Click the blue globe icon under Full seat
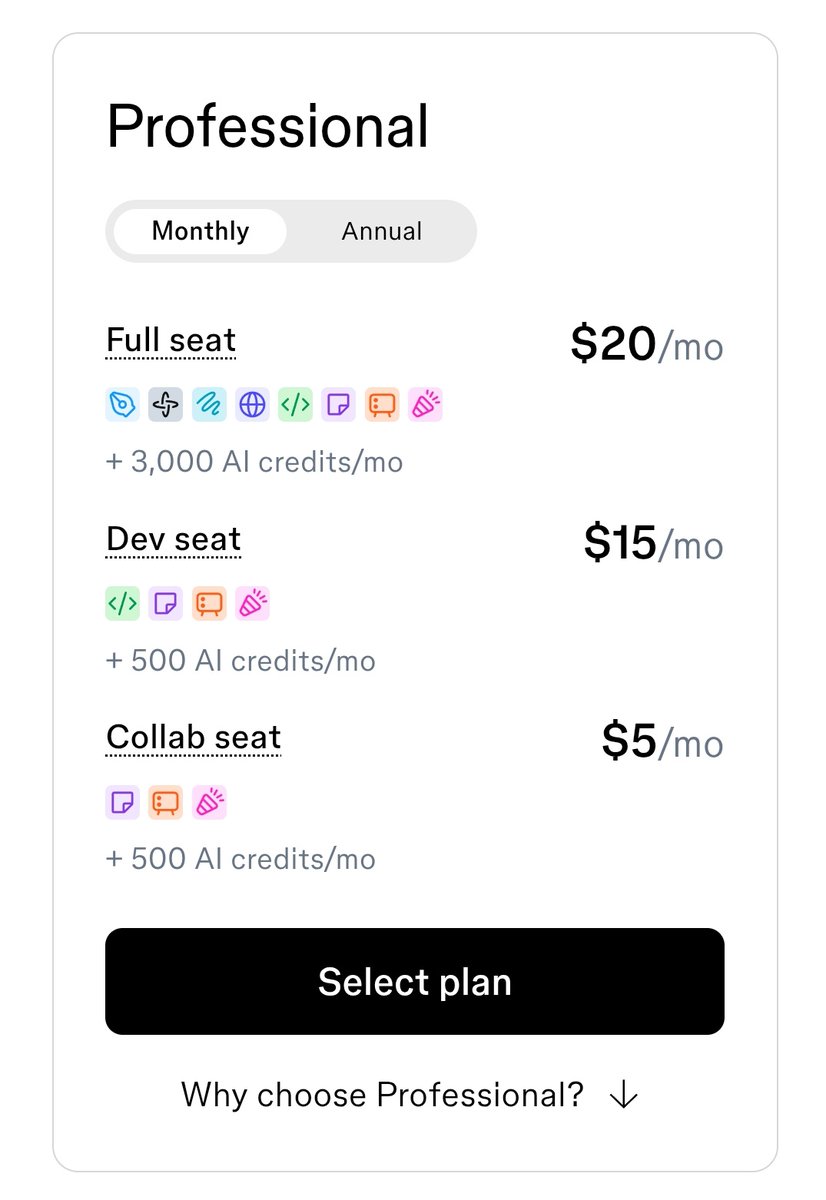Image resolution: width=826 pixels, height=1200 pixels. [252, 404]
